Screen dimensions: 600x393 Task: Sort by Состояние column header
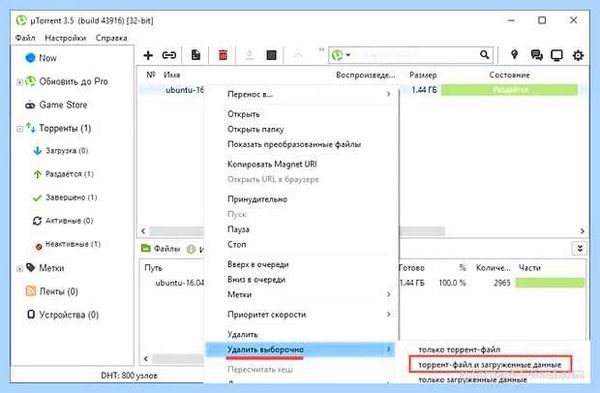pyautogui.click(x=509, y=75)
